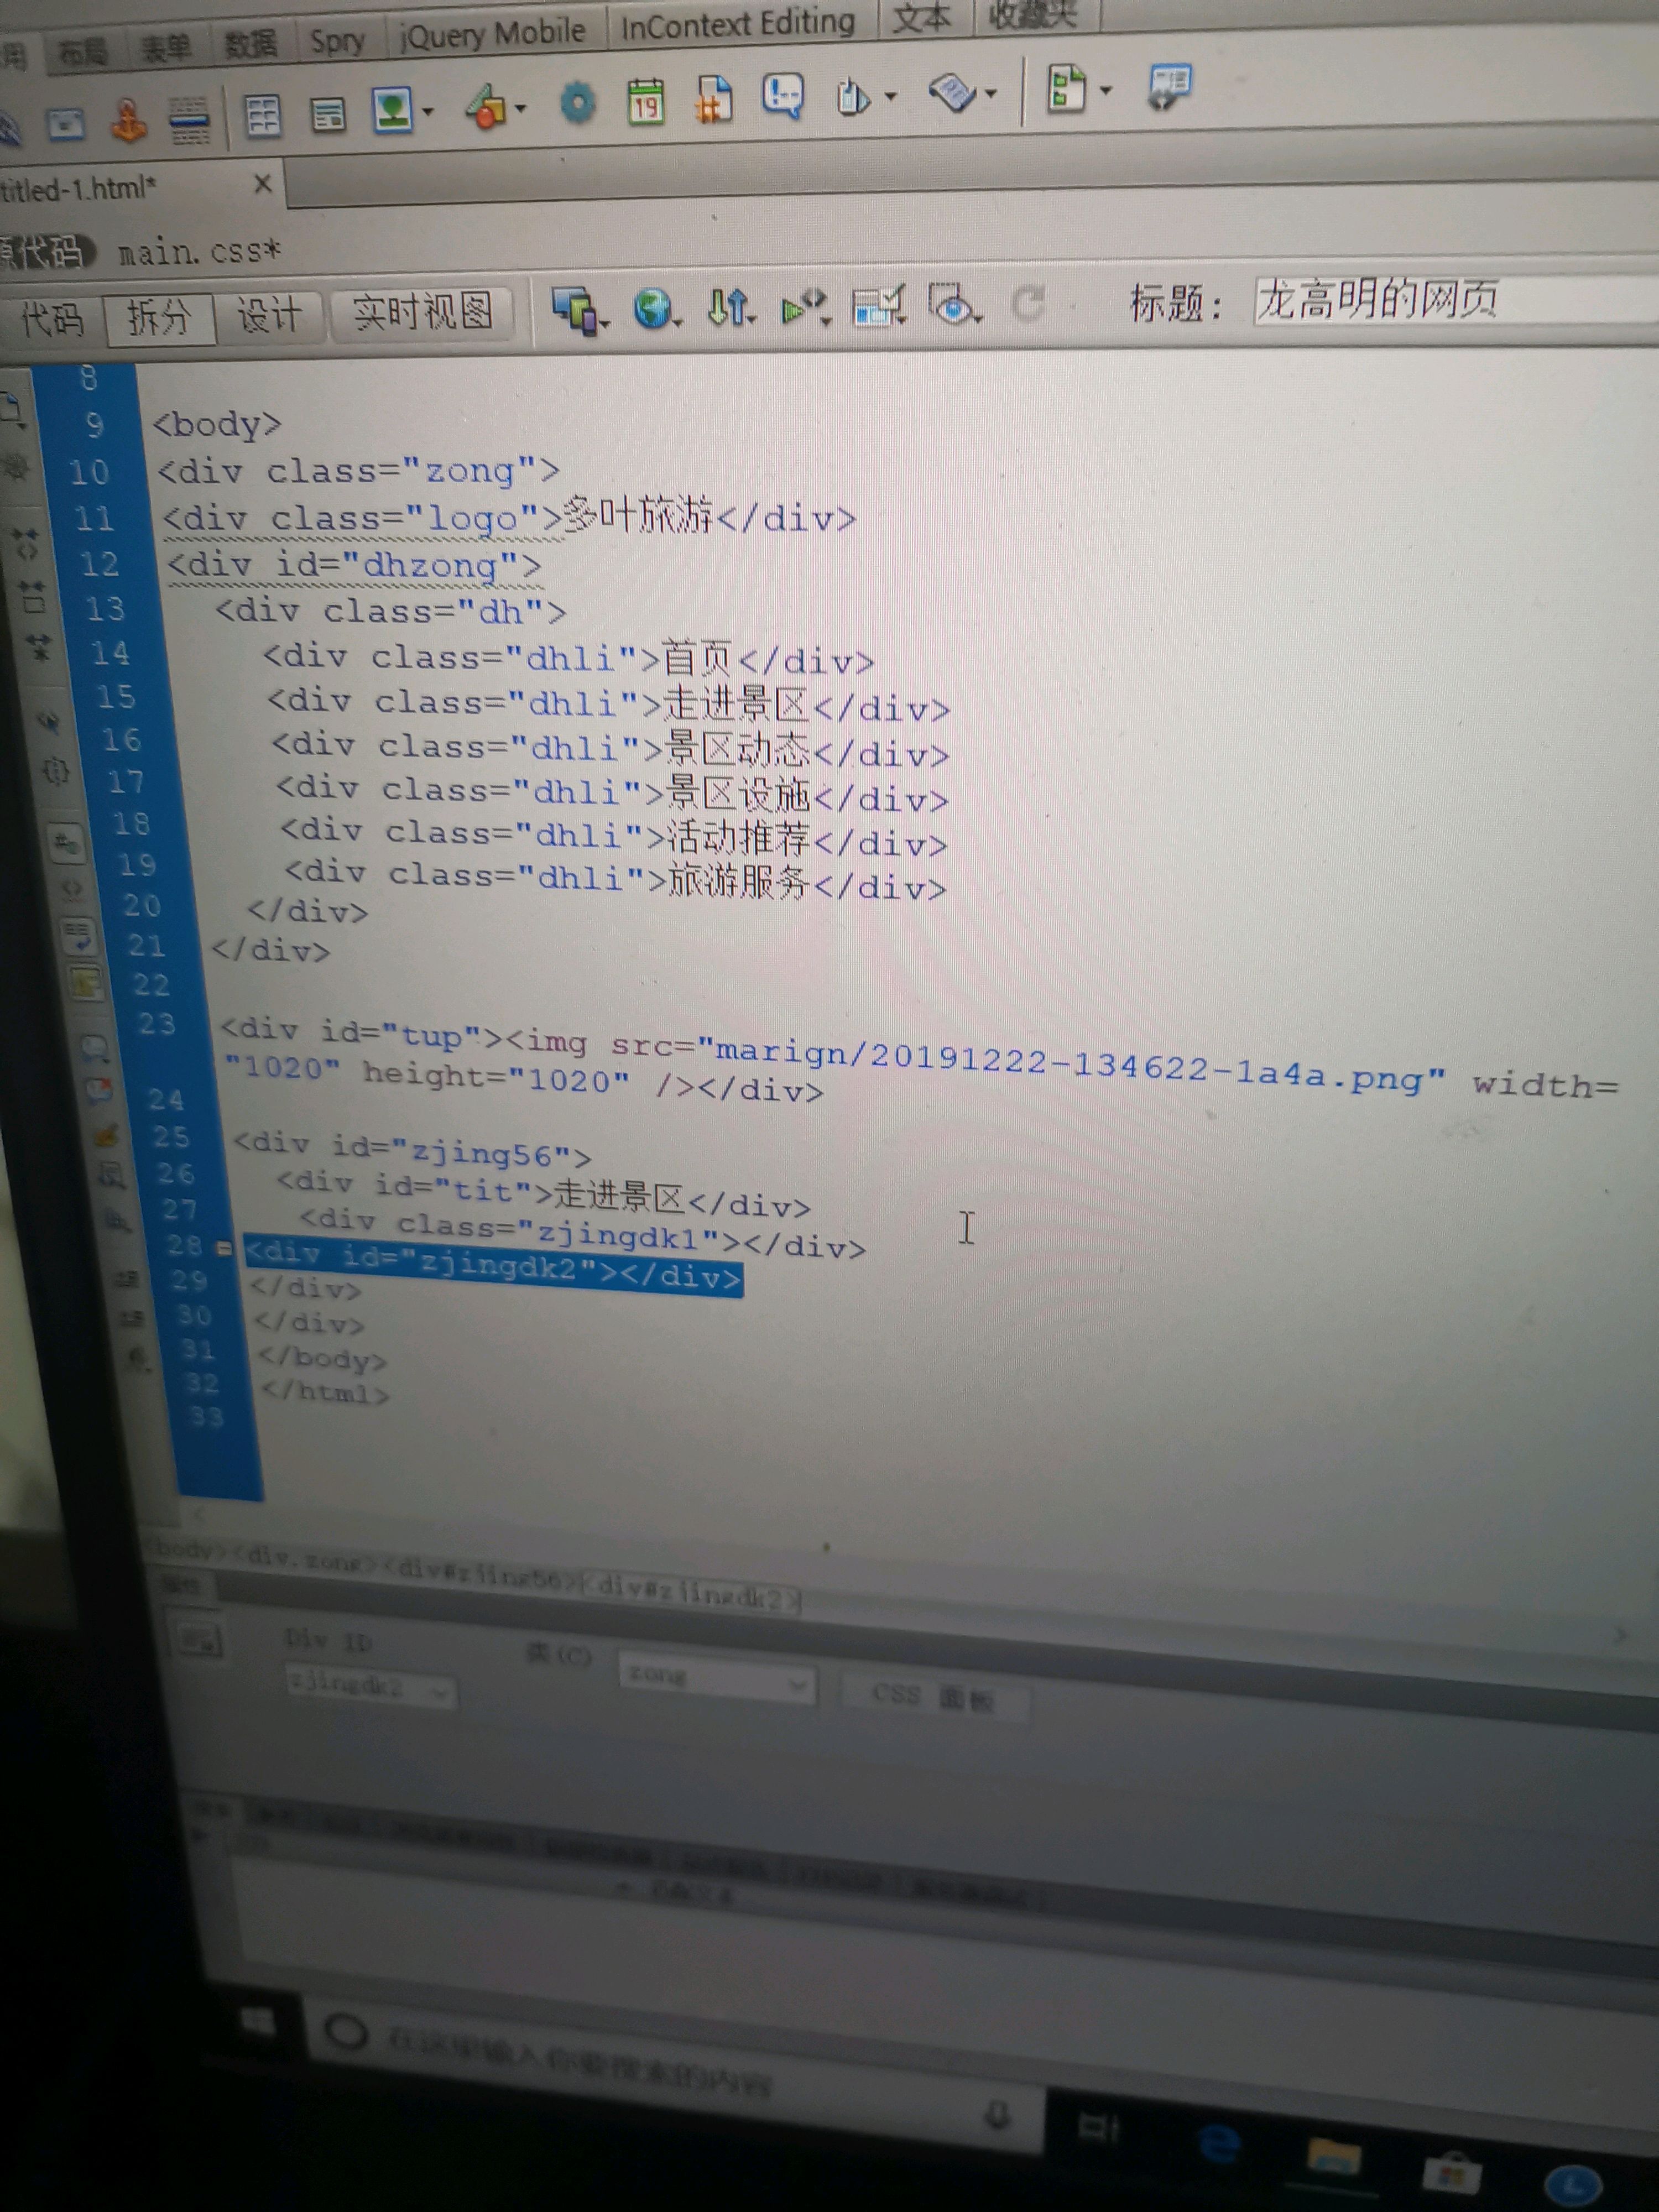Insert the date with calendar icon
This screenshot has width=1659, height=2212.
click(x=645, y=101)
